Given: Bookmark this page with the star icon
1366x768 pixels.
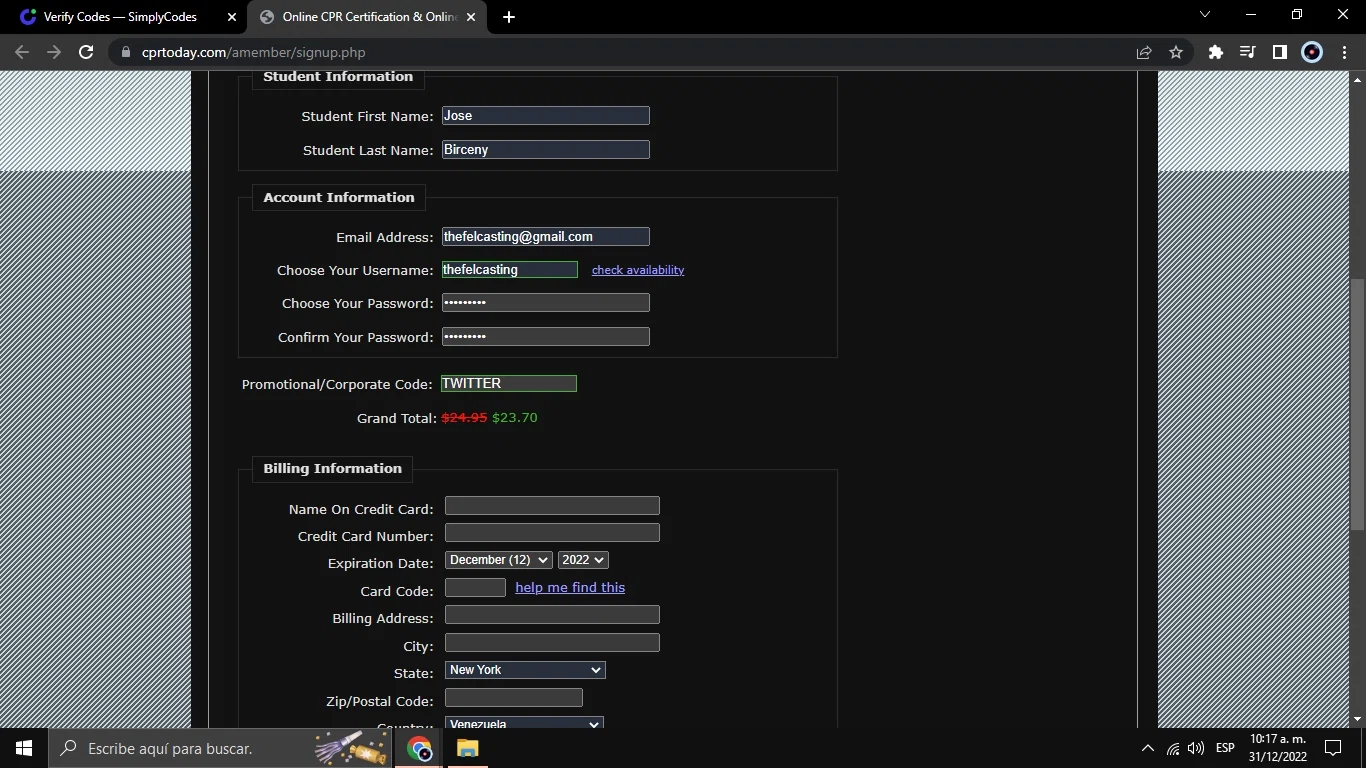Looking at the screenshot, I should point(1176,52).
